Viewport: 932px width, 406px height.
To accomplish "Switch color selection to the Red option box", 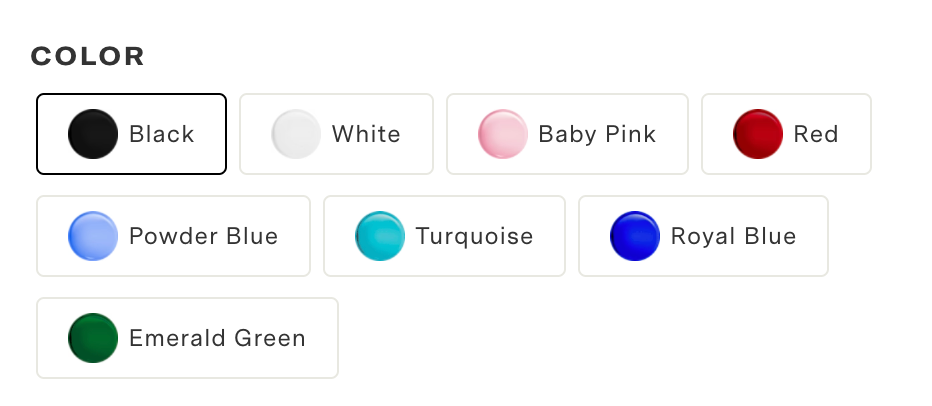I will click(786, 134).
